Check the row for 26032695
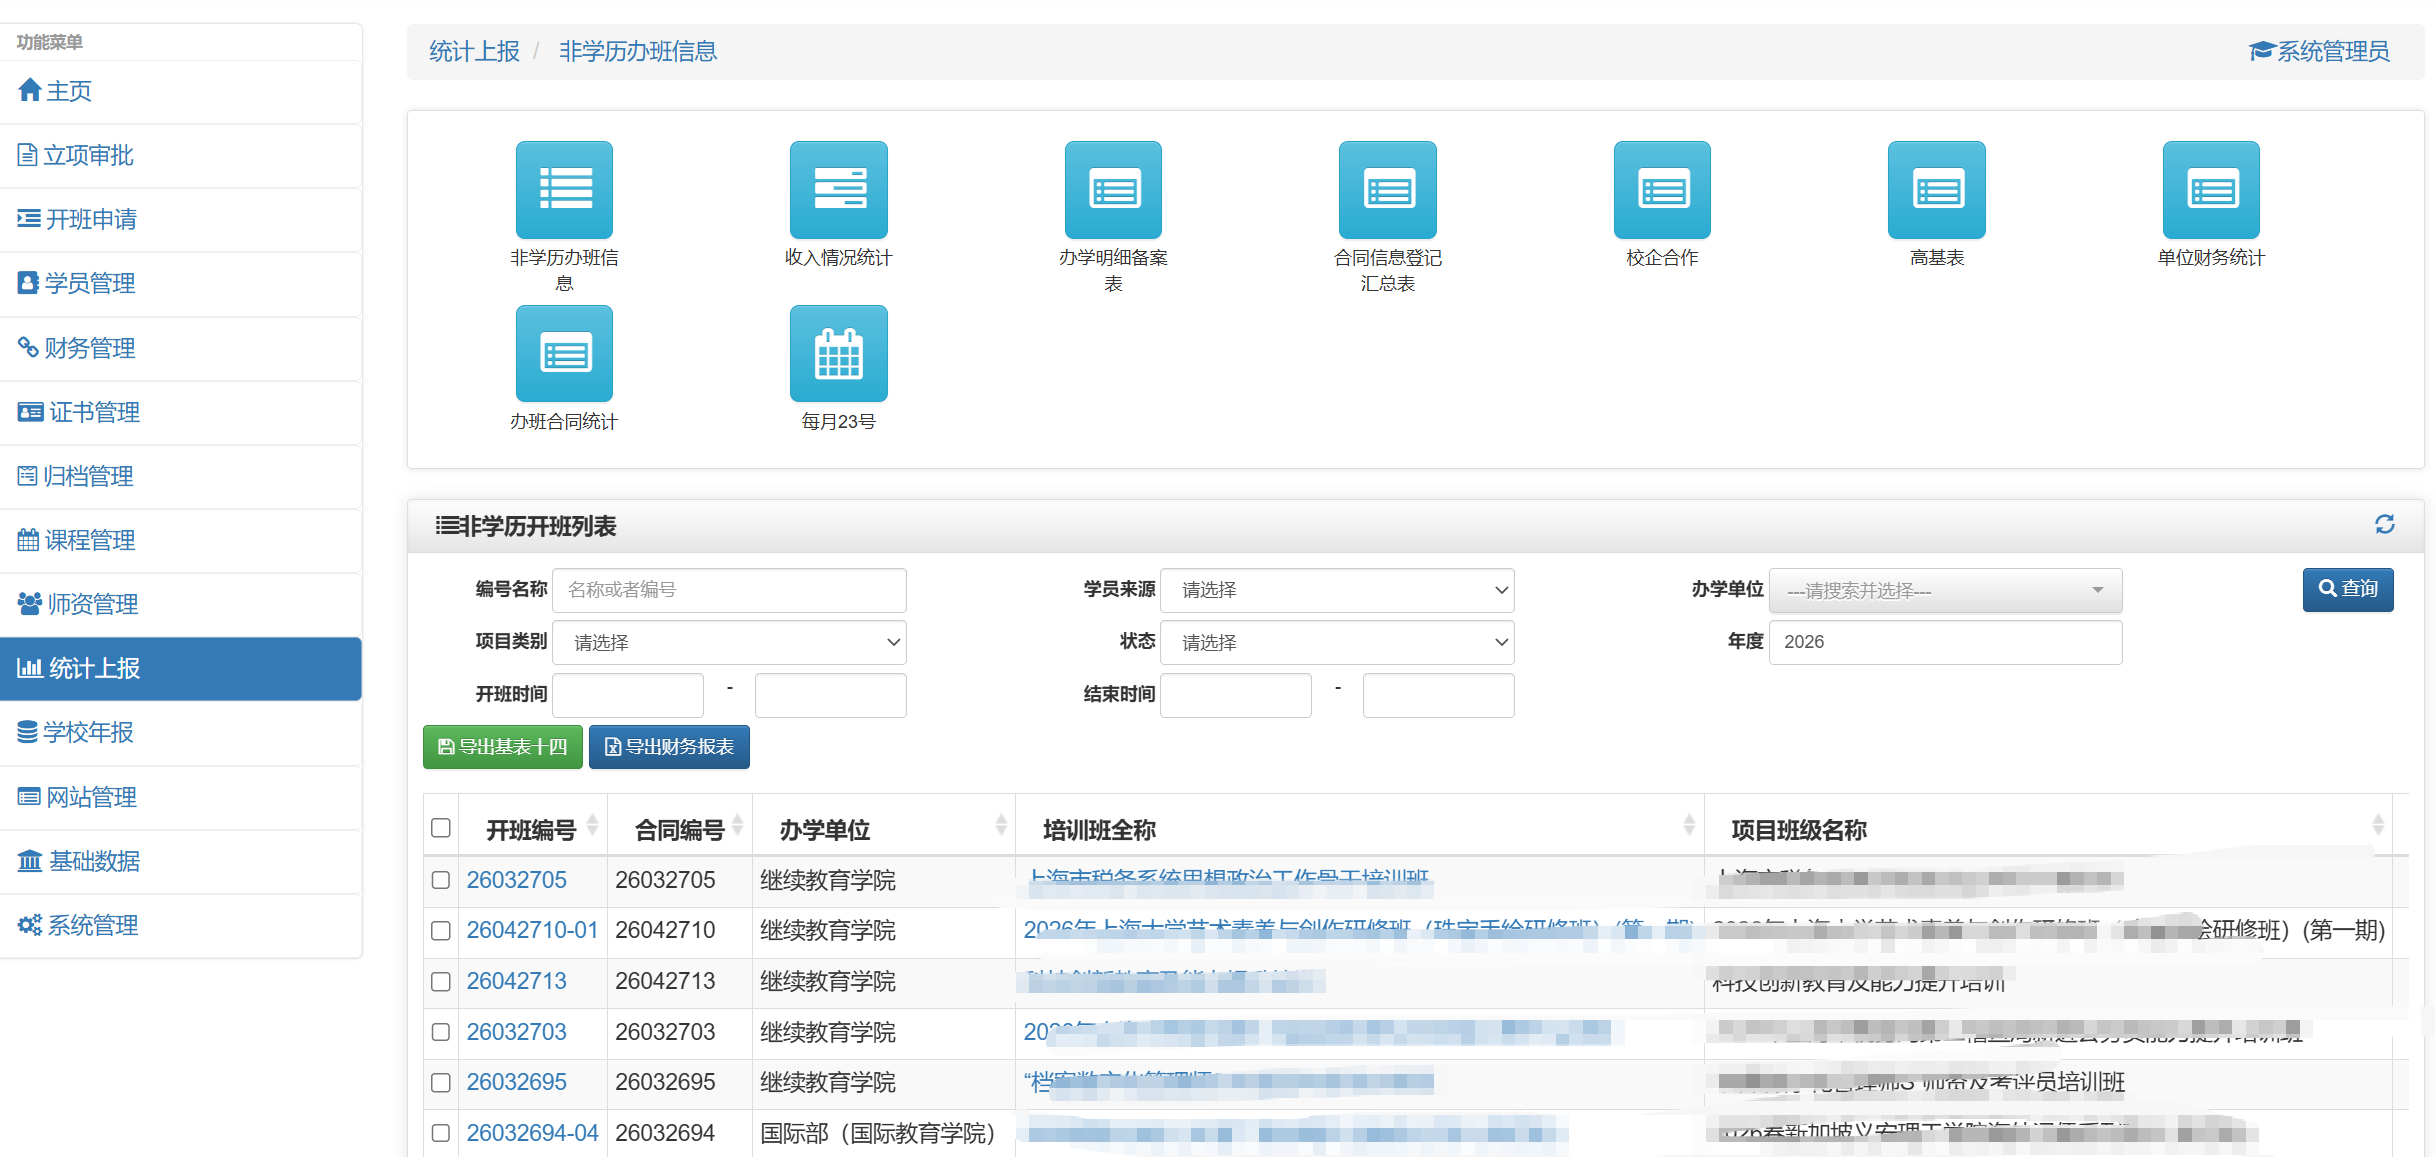The height and width of the screenshot is (1157, 2436). (441, 1082)
